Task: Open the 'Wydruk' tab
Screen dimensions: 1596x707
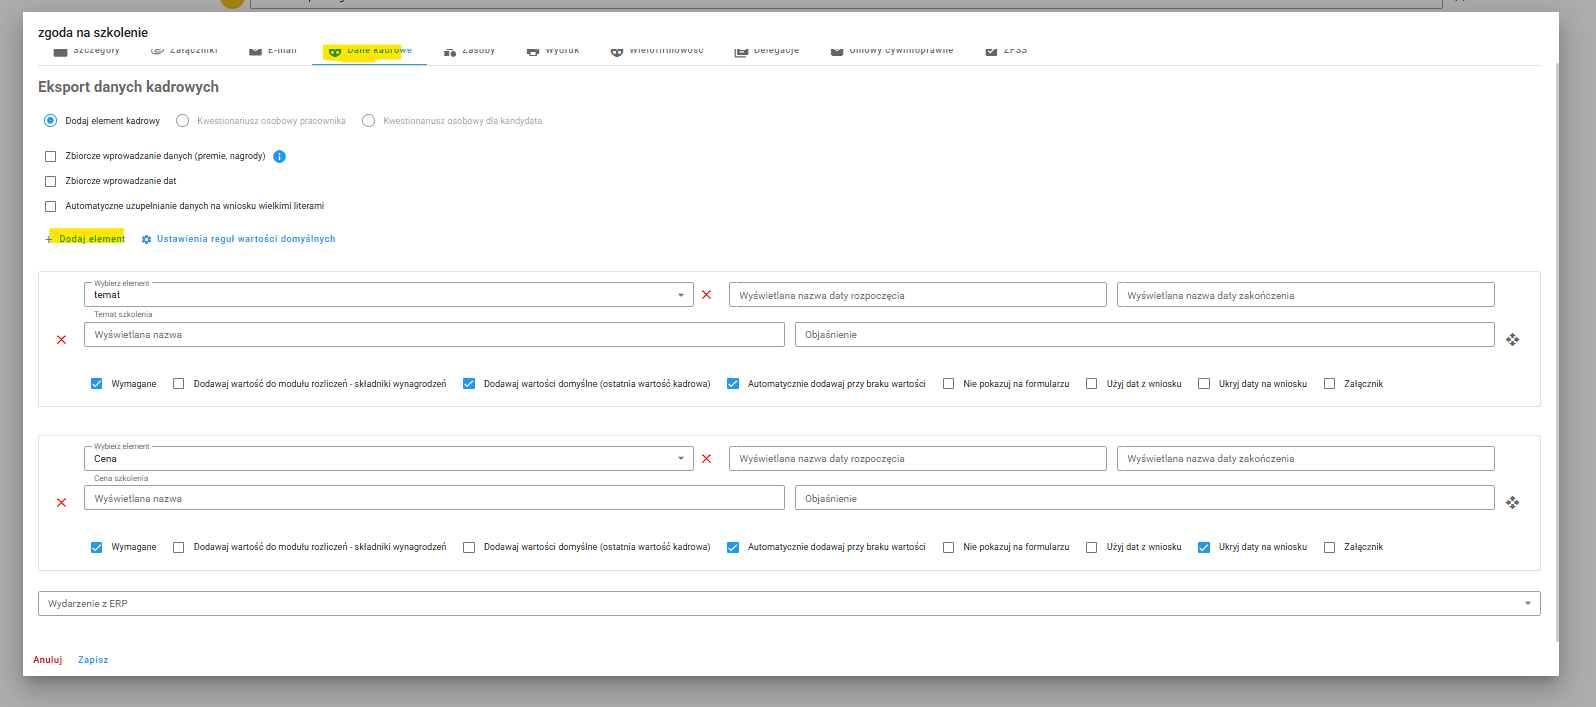Action: click(553, 51)
